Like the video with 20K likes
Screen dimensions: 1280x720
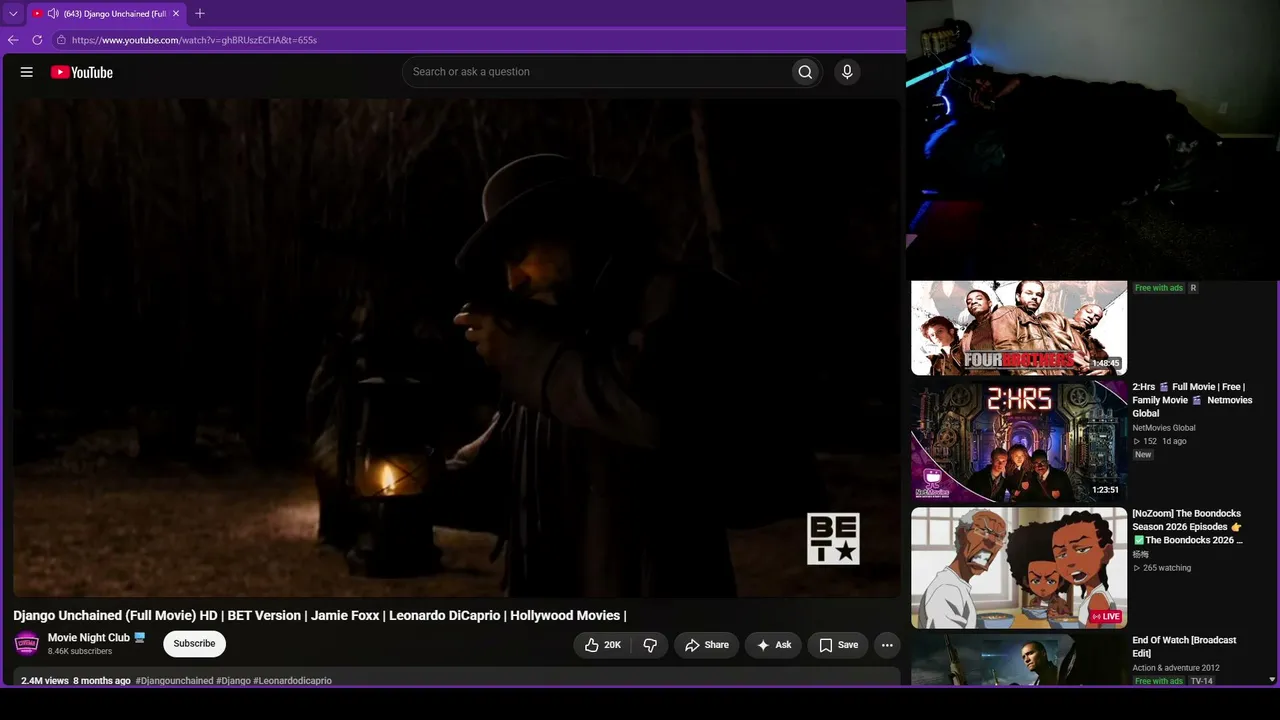point(603,645)
